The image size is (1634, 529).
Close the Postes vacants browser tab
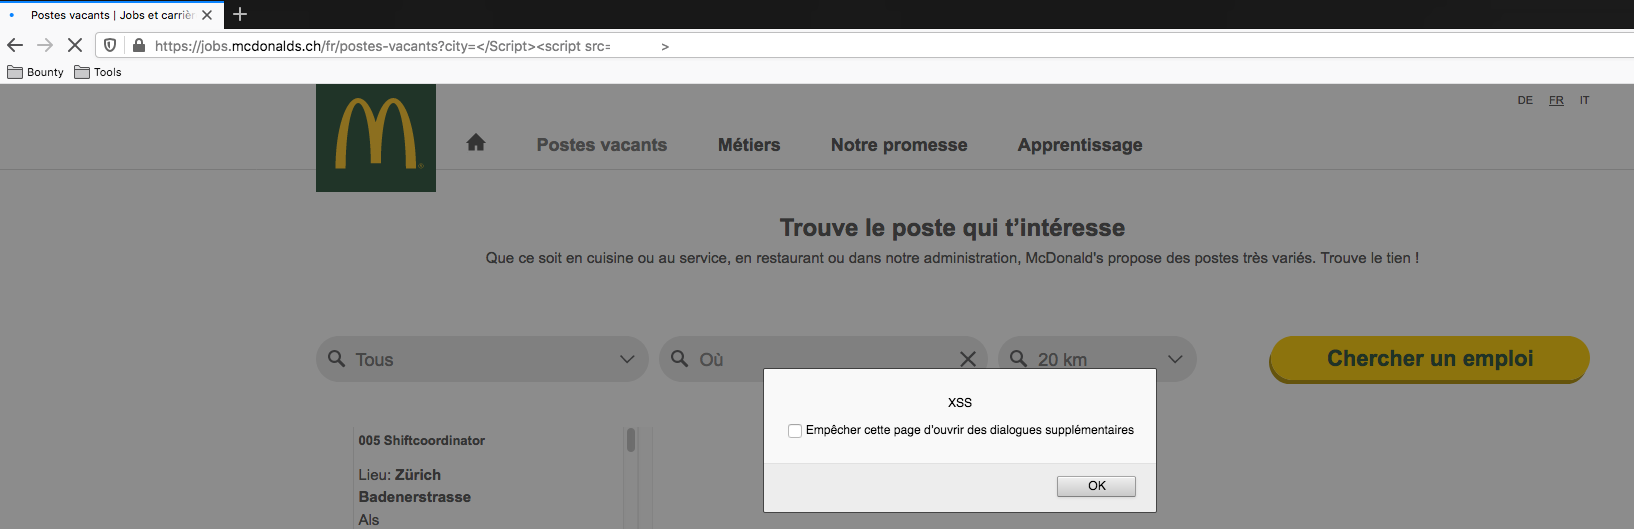[x=207, y=15]
